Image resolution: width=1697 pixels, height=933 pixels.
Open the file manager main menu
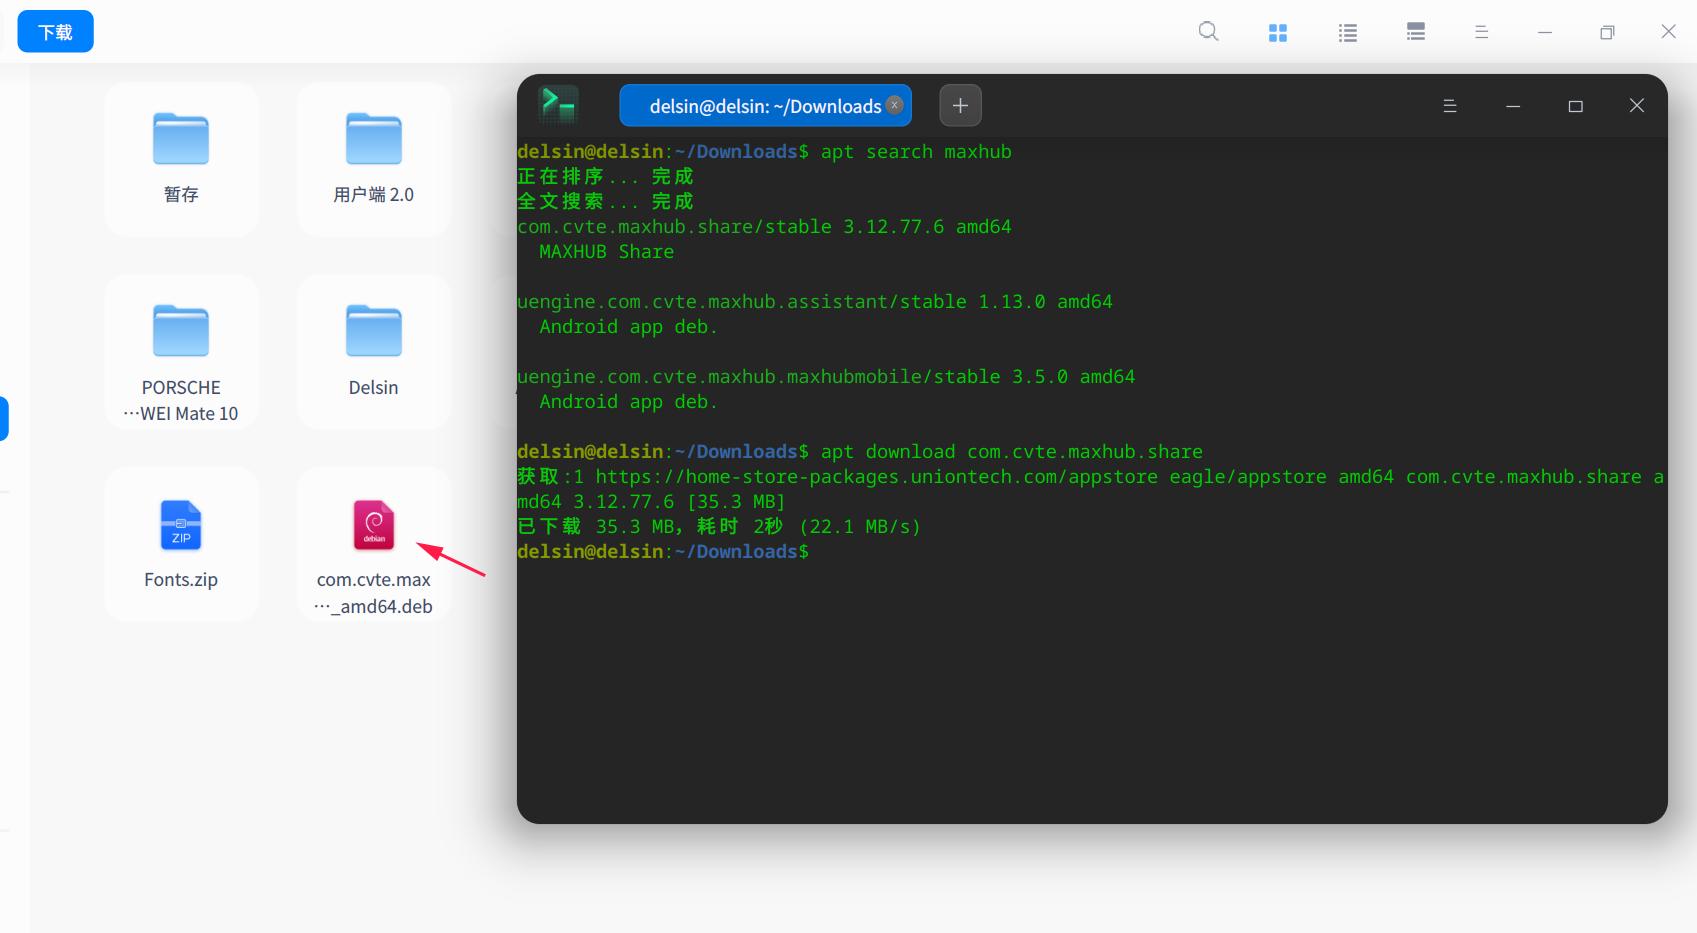[1482, 32]
